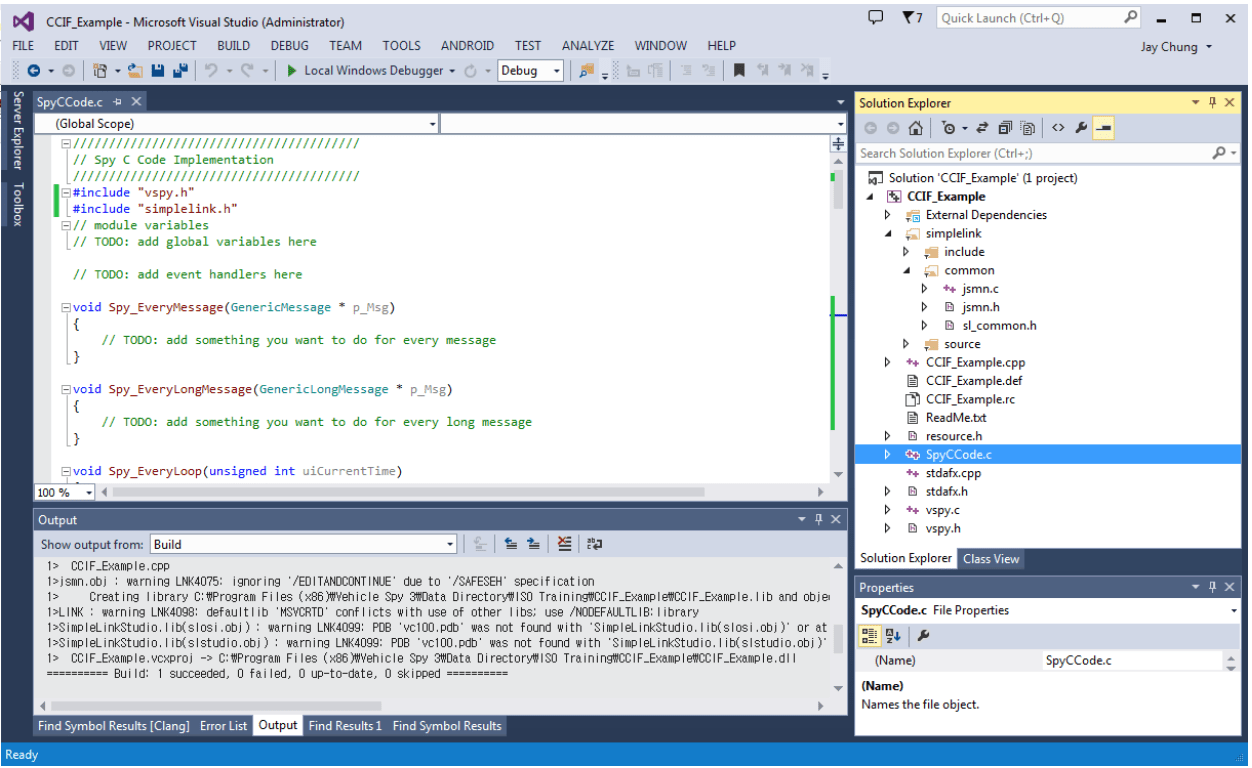Switch to the Class View tab

tap(991, 559)
